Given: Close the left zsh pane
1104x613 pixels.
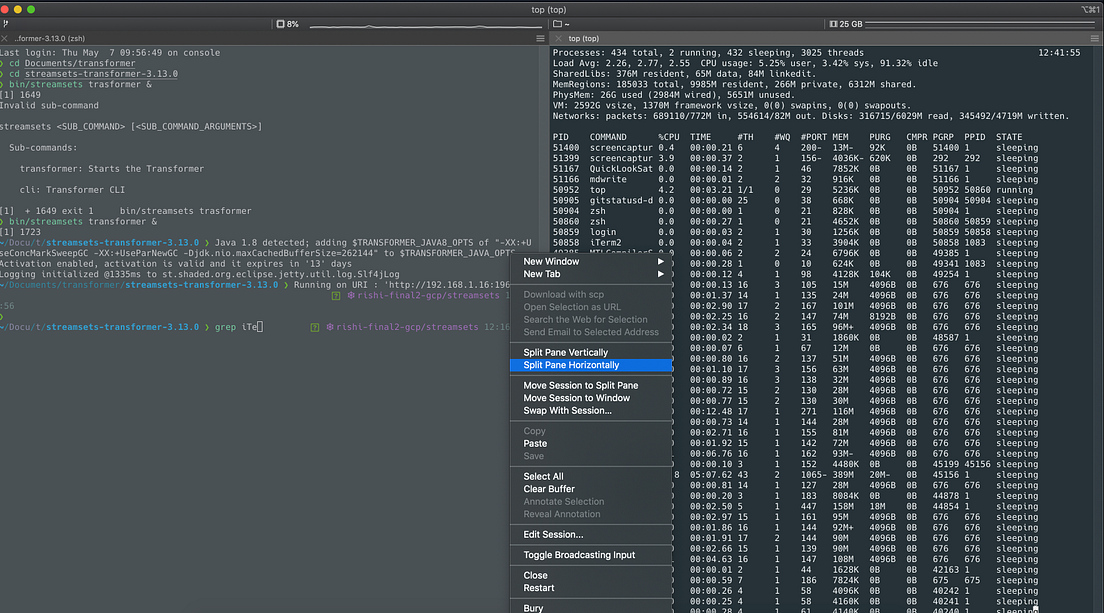Looking at the screenshot, I should pos(6,38).
